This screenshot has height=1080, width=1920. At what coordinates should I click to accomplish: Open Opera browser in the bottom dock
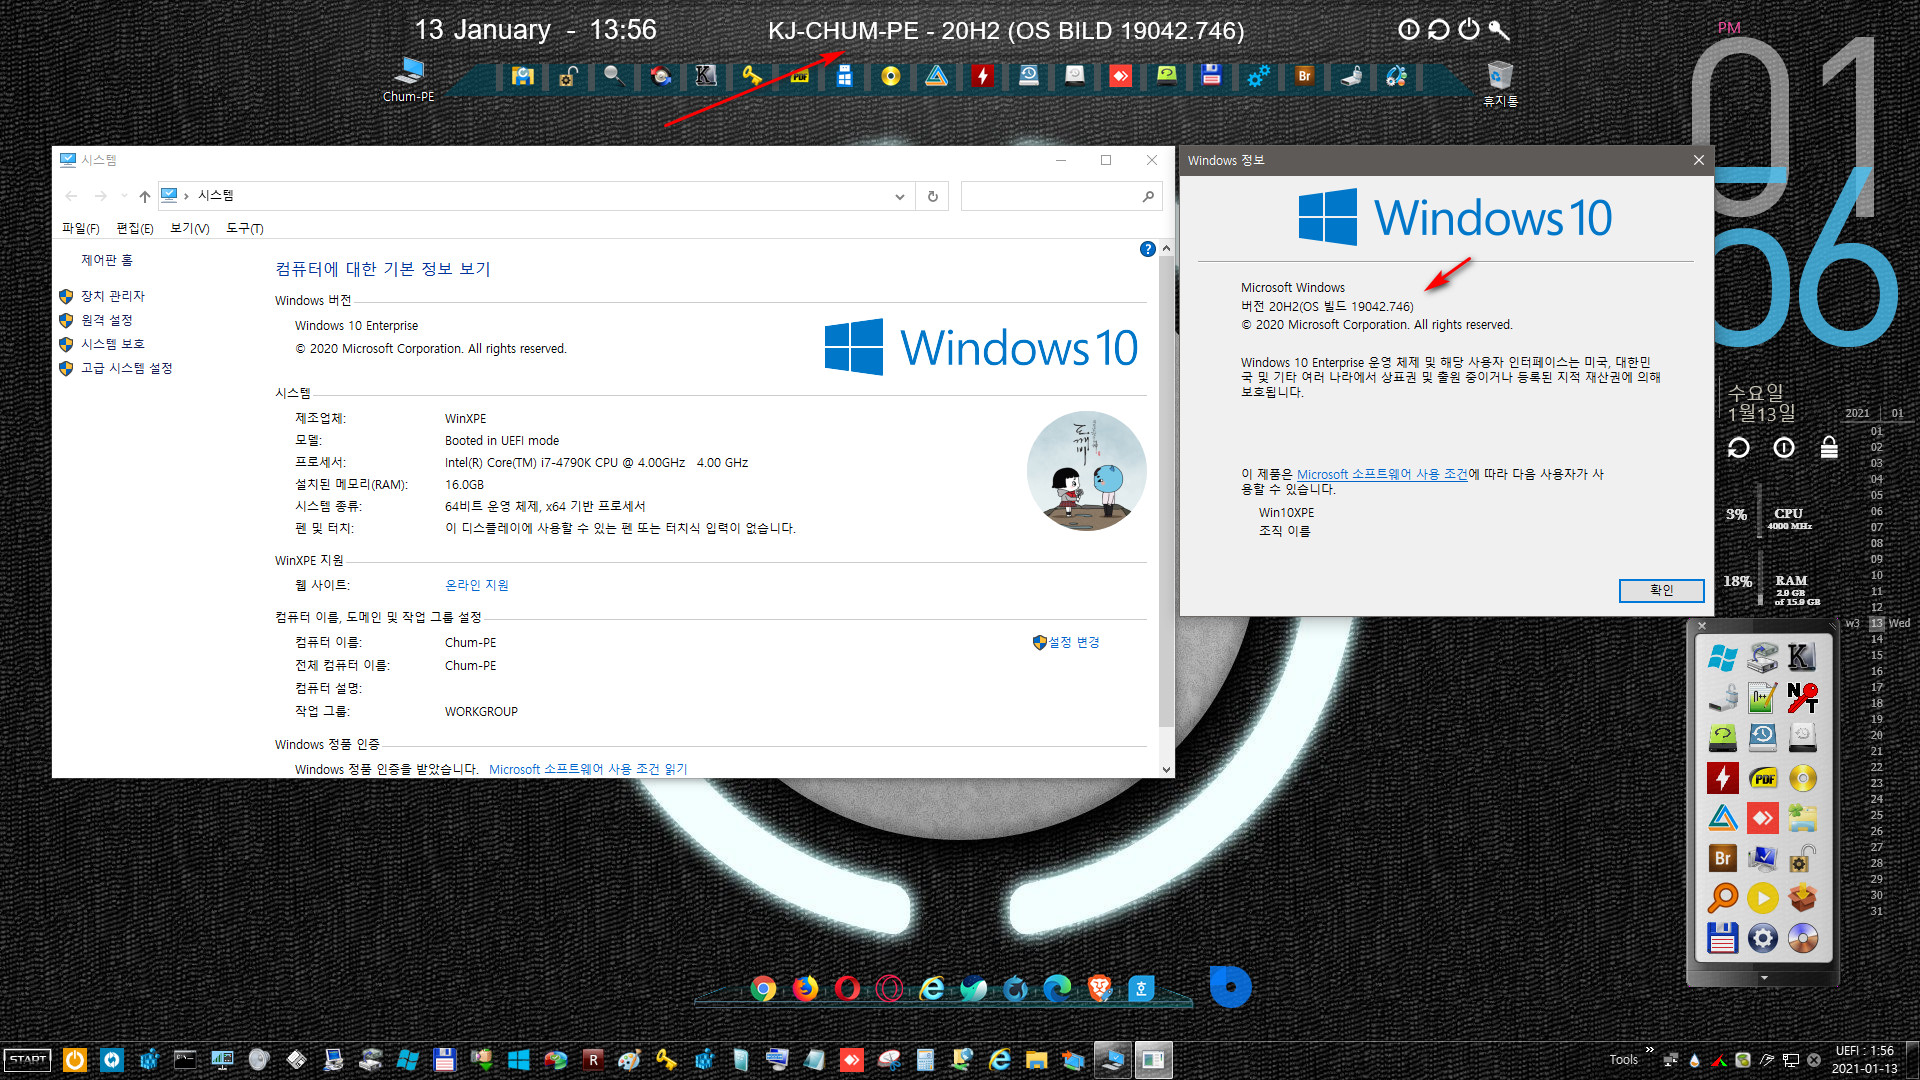pos(847,989)
